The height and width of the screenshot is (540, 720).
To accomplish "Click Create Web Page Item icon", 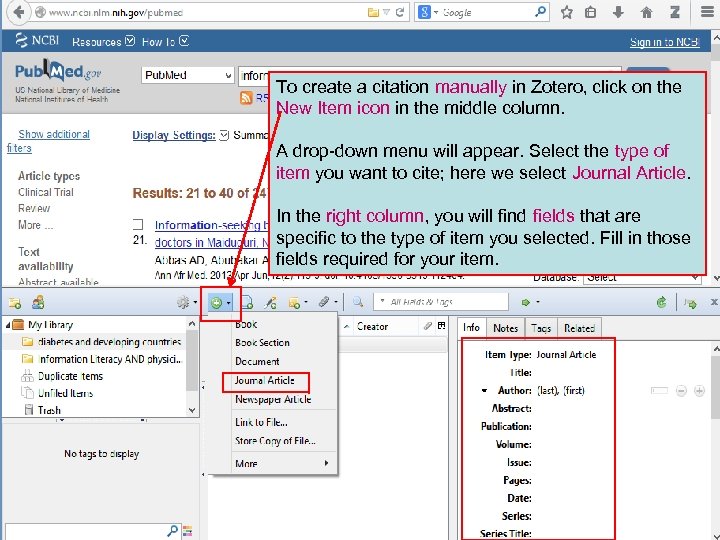I will pos(247,302).
